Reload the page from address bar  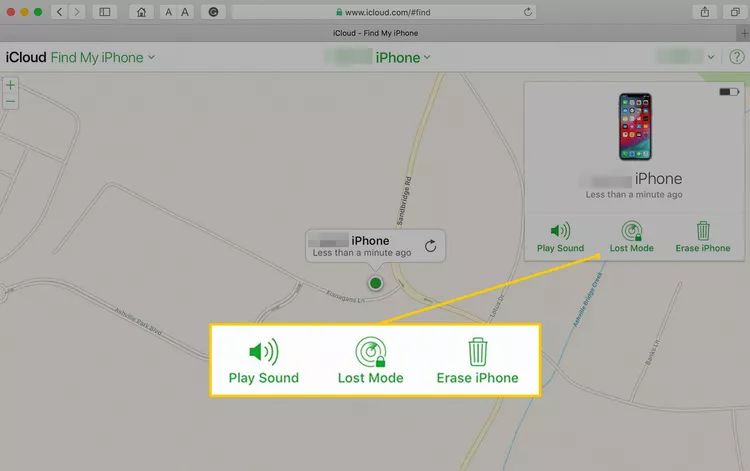click(528, 12)
